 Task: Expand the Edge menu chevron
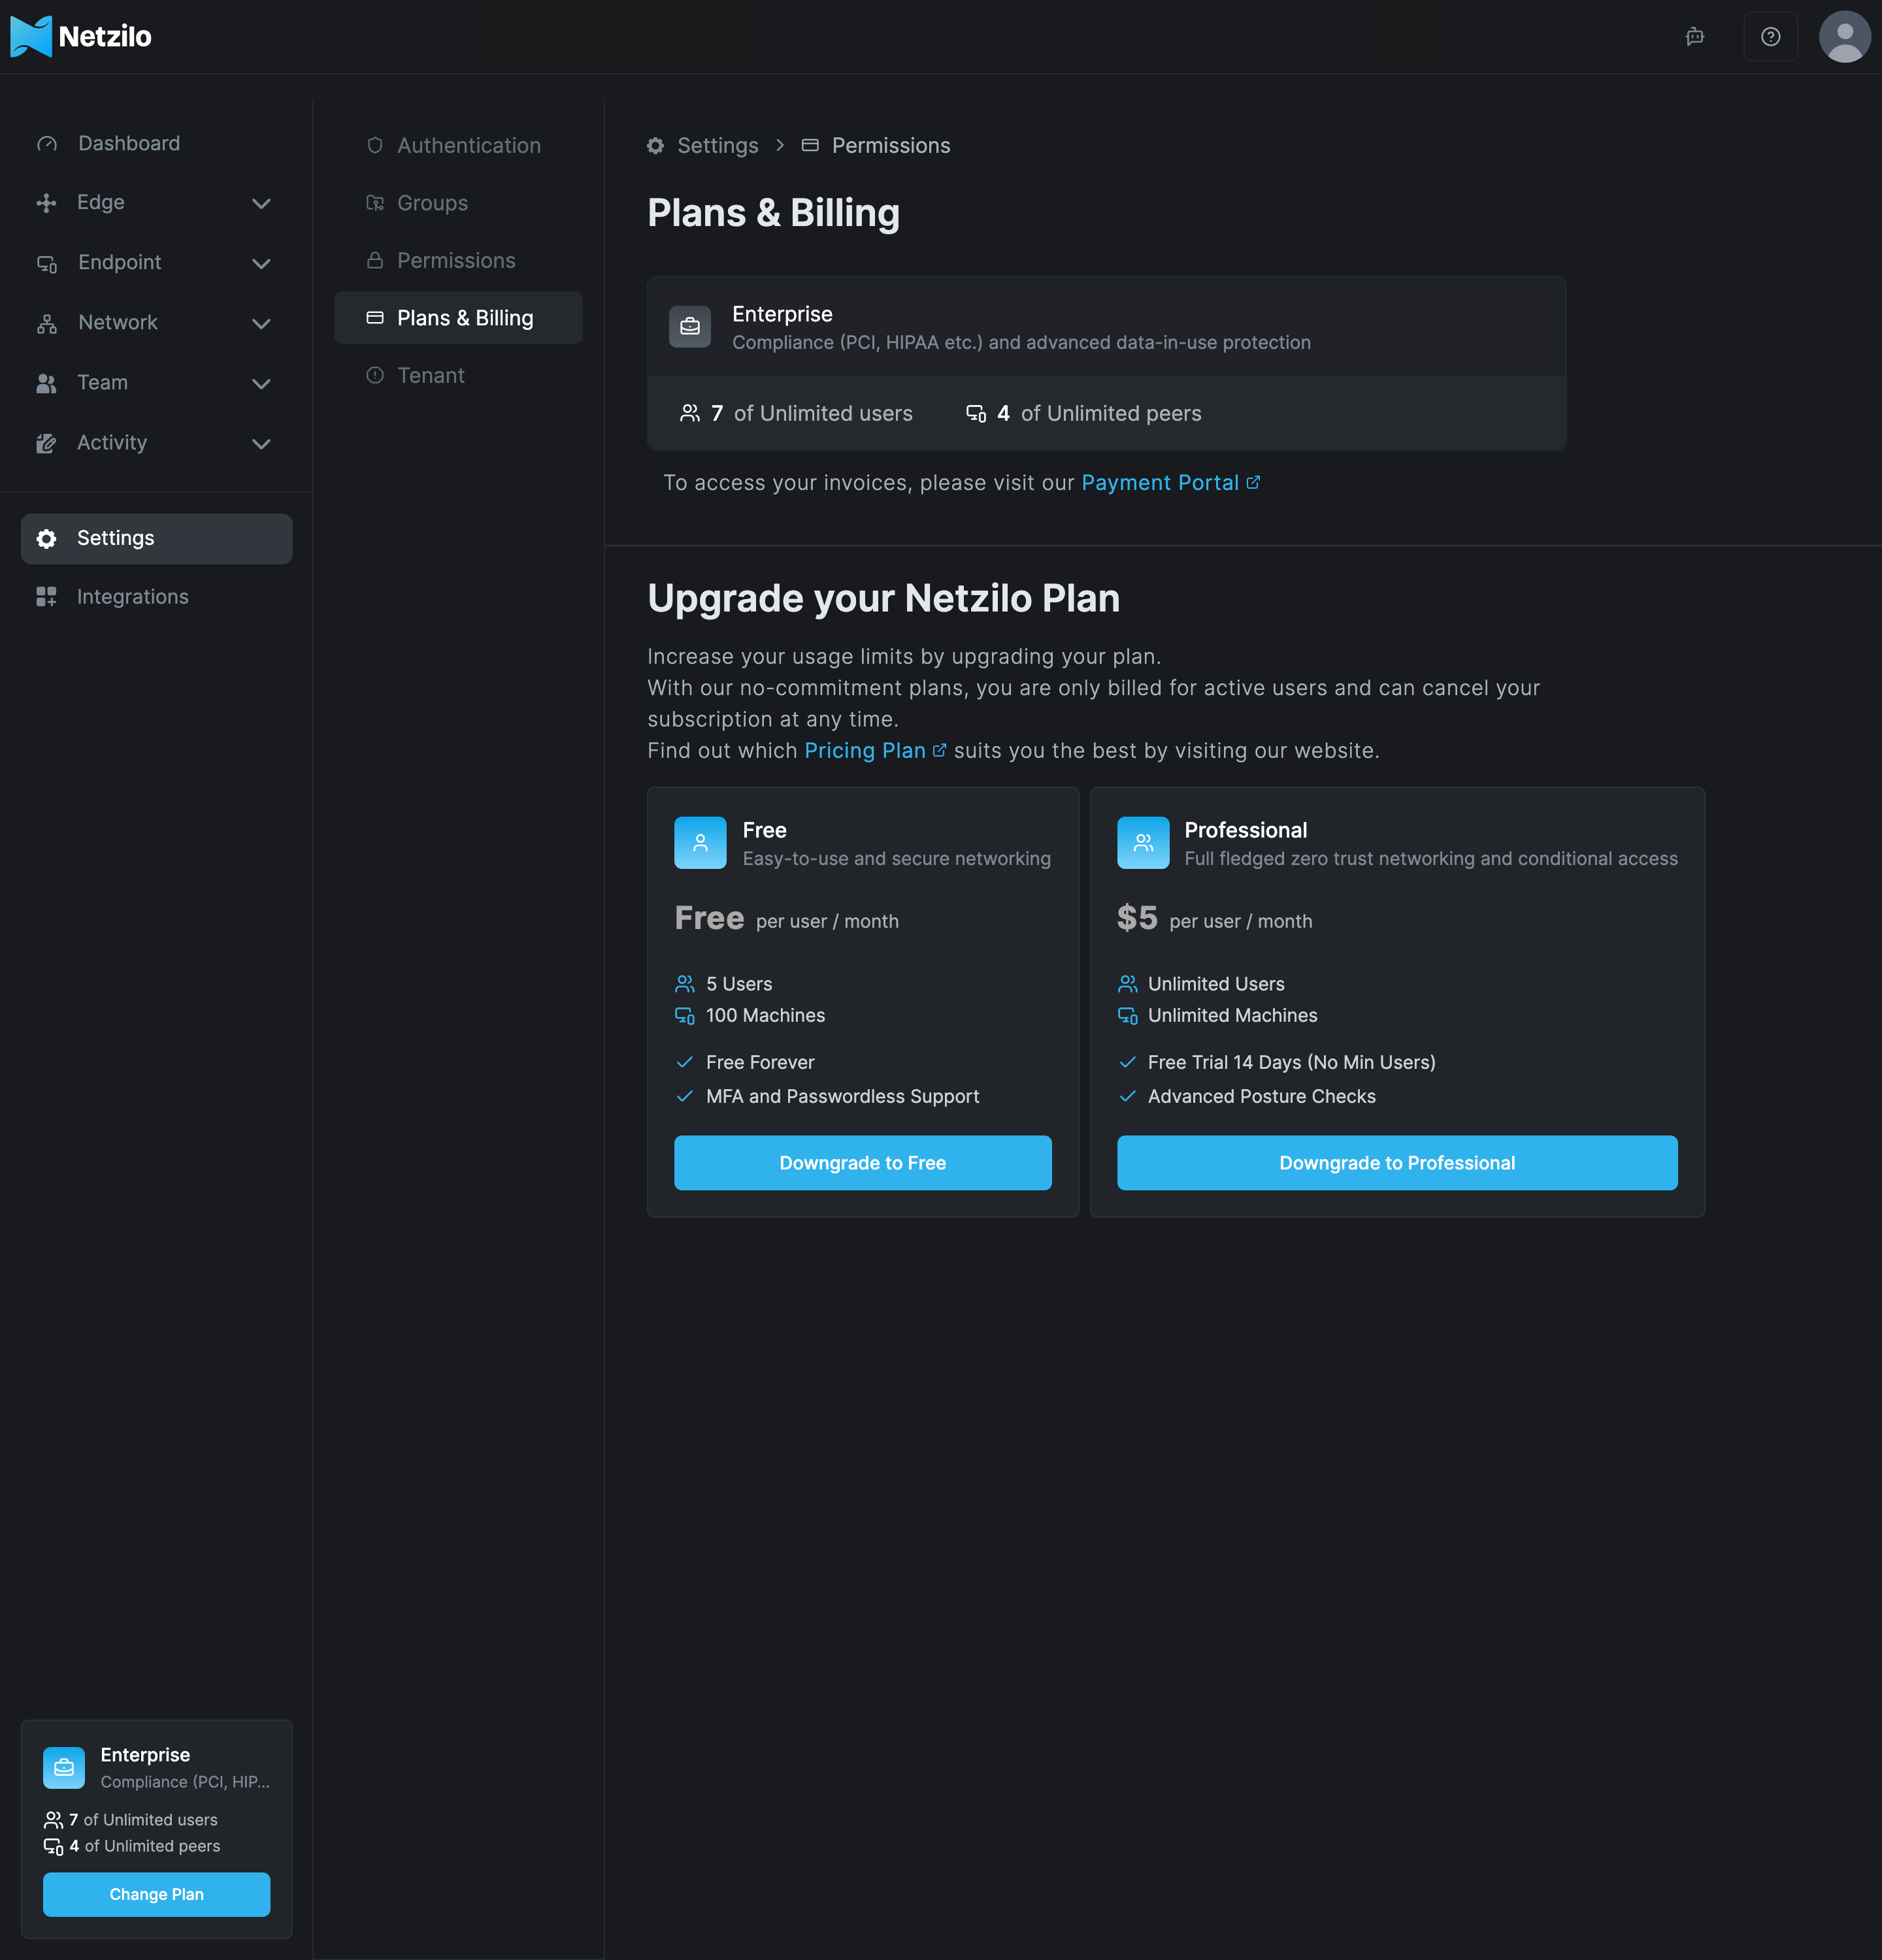coord(261,204)
